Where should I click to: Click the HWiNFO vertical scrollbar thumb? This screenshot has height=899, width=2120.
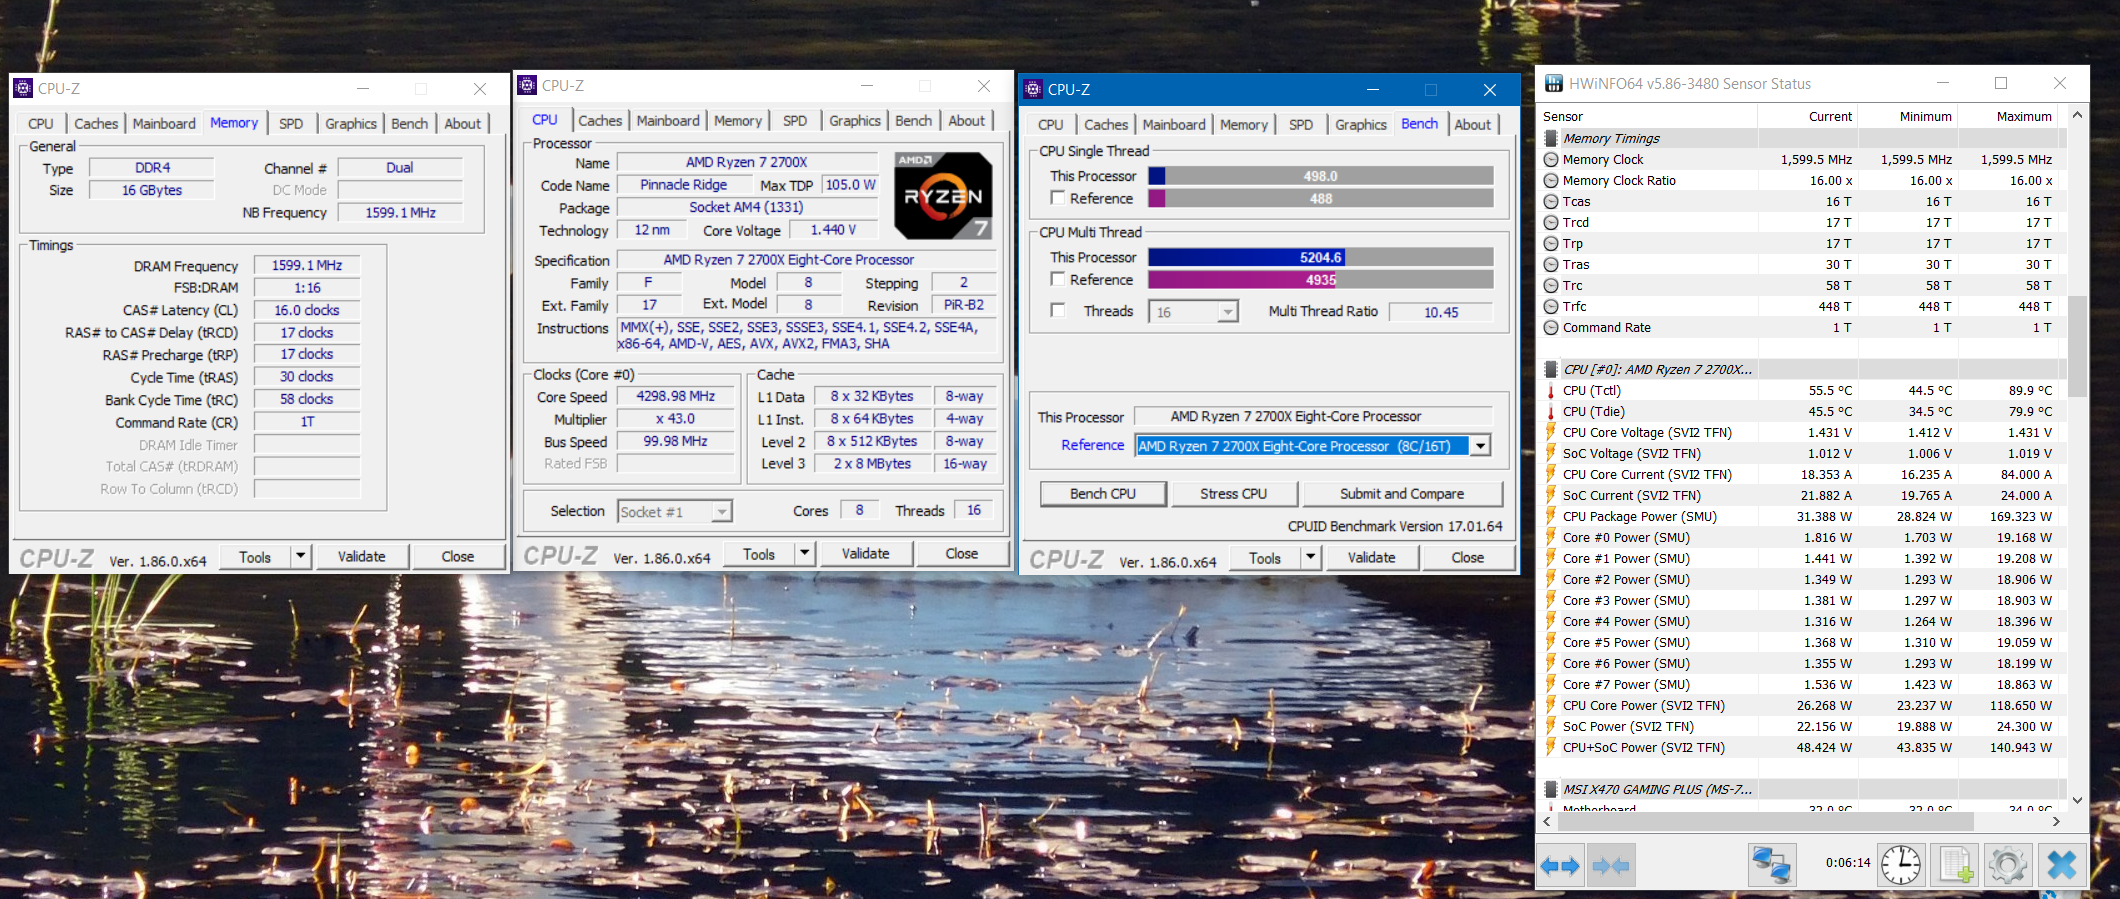point(2077,346)
